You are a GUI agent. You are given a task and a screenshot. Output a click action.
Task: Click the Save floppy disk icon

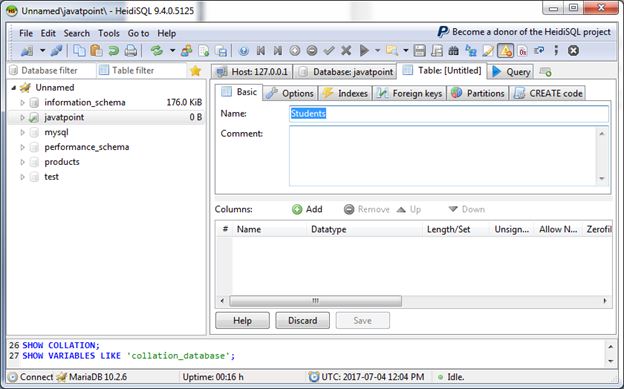419,51
